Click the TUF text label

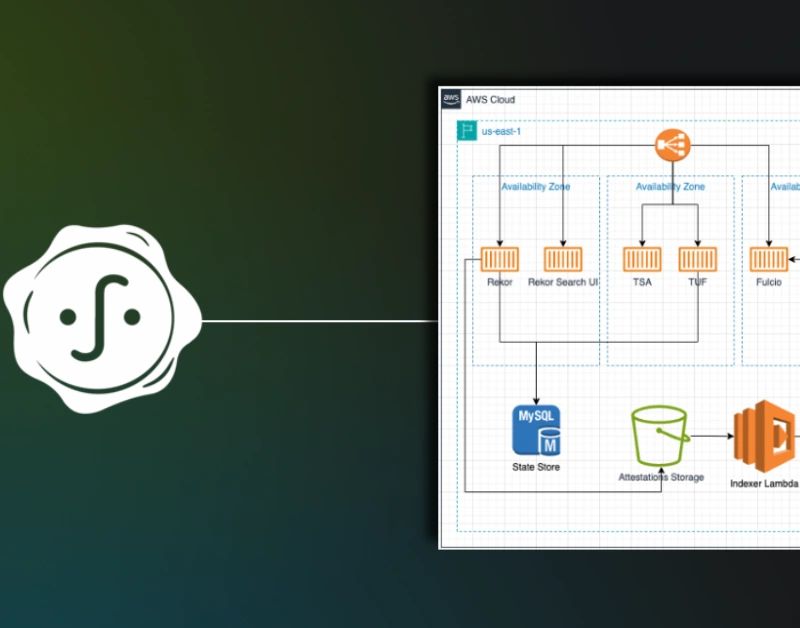click(697, 282)
